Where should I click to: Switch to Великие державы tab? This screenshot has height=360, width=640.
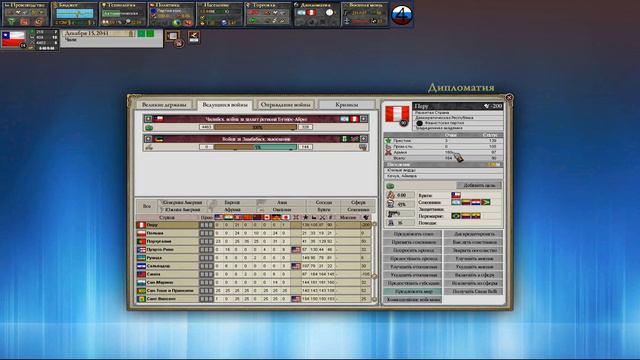[164, 105]
